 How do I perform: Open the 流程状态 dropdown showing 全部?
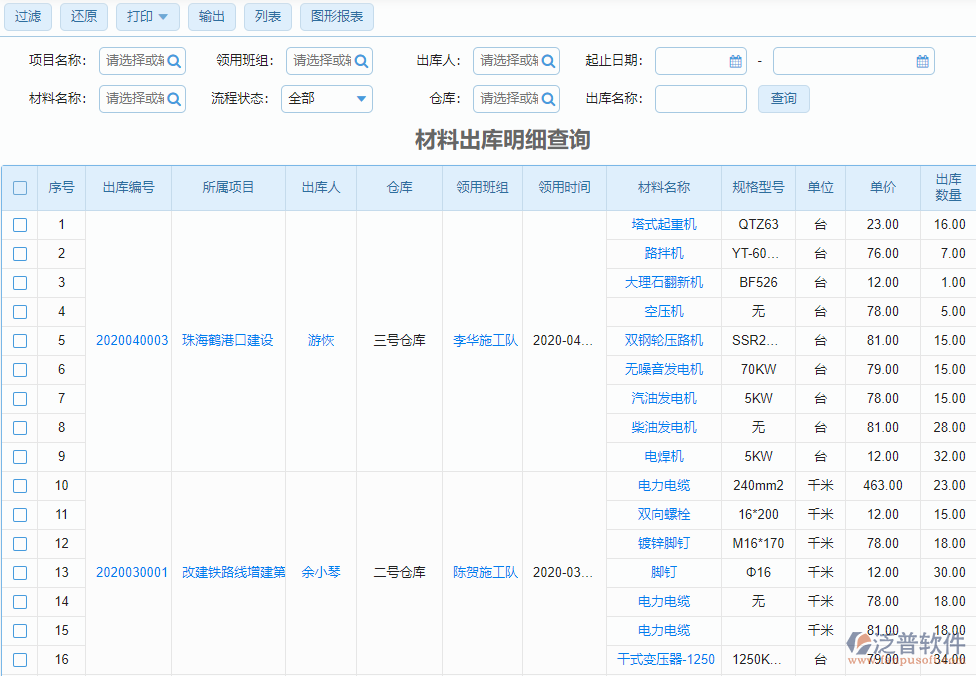point(327,98)
